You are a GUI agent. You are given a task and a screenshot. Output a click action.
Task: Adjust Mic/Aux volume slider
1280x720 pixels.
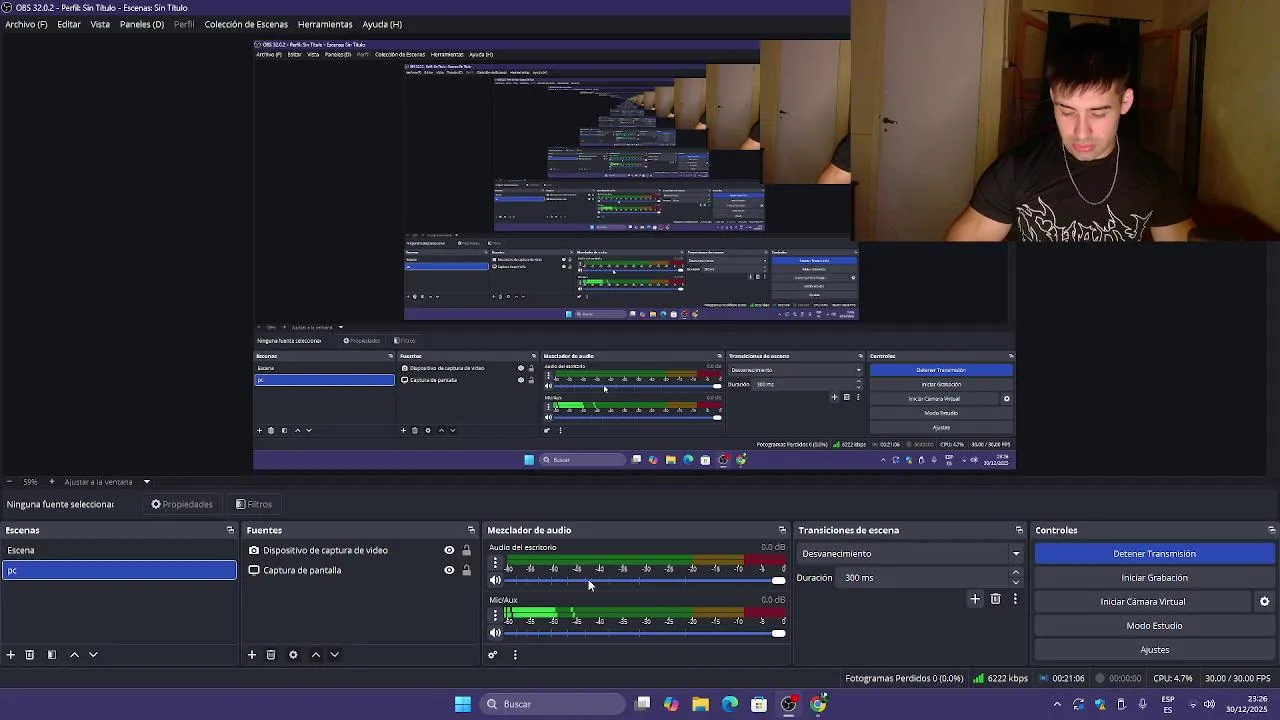click(645, 633)
